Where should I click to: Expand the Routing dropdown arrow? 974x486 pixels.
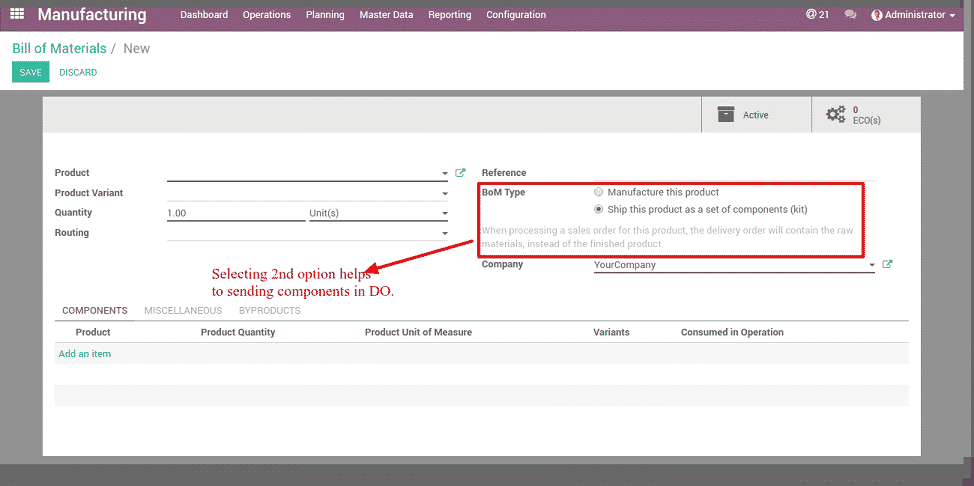[x=445, y=234]
